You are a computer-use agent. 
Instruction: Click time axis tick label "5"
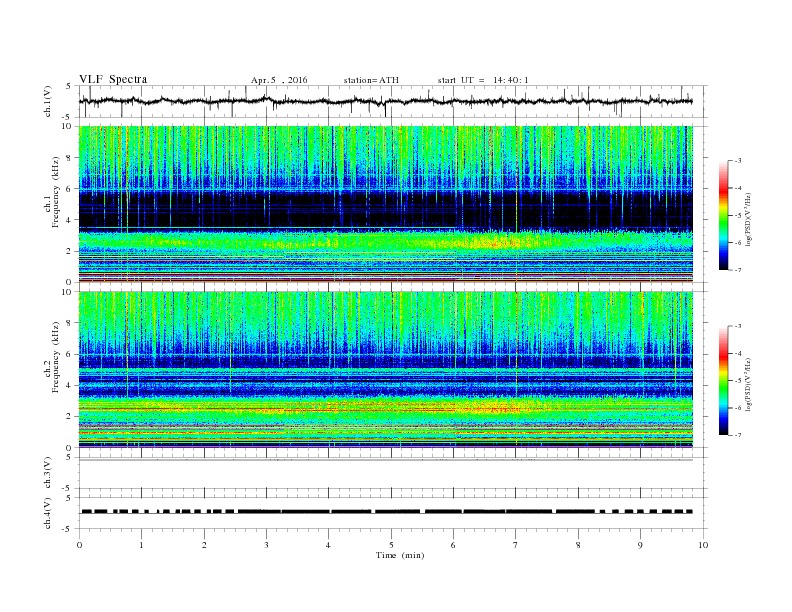(391, 545)
